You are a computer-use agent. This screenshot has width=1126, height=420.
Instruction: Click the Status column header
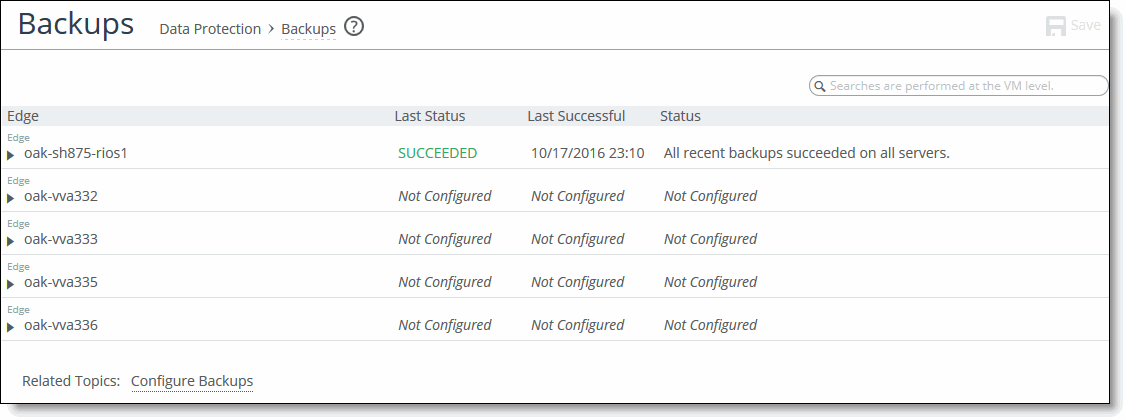(x=680, y=116)
